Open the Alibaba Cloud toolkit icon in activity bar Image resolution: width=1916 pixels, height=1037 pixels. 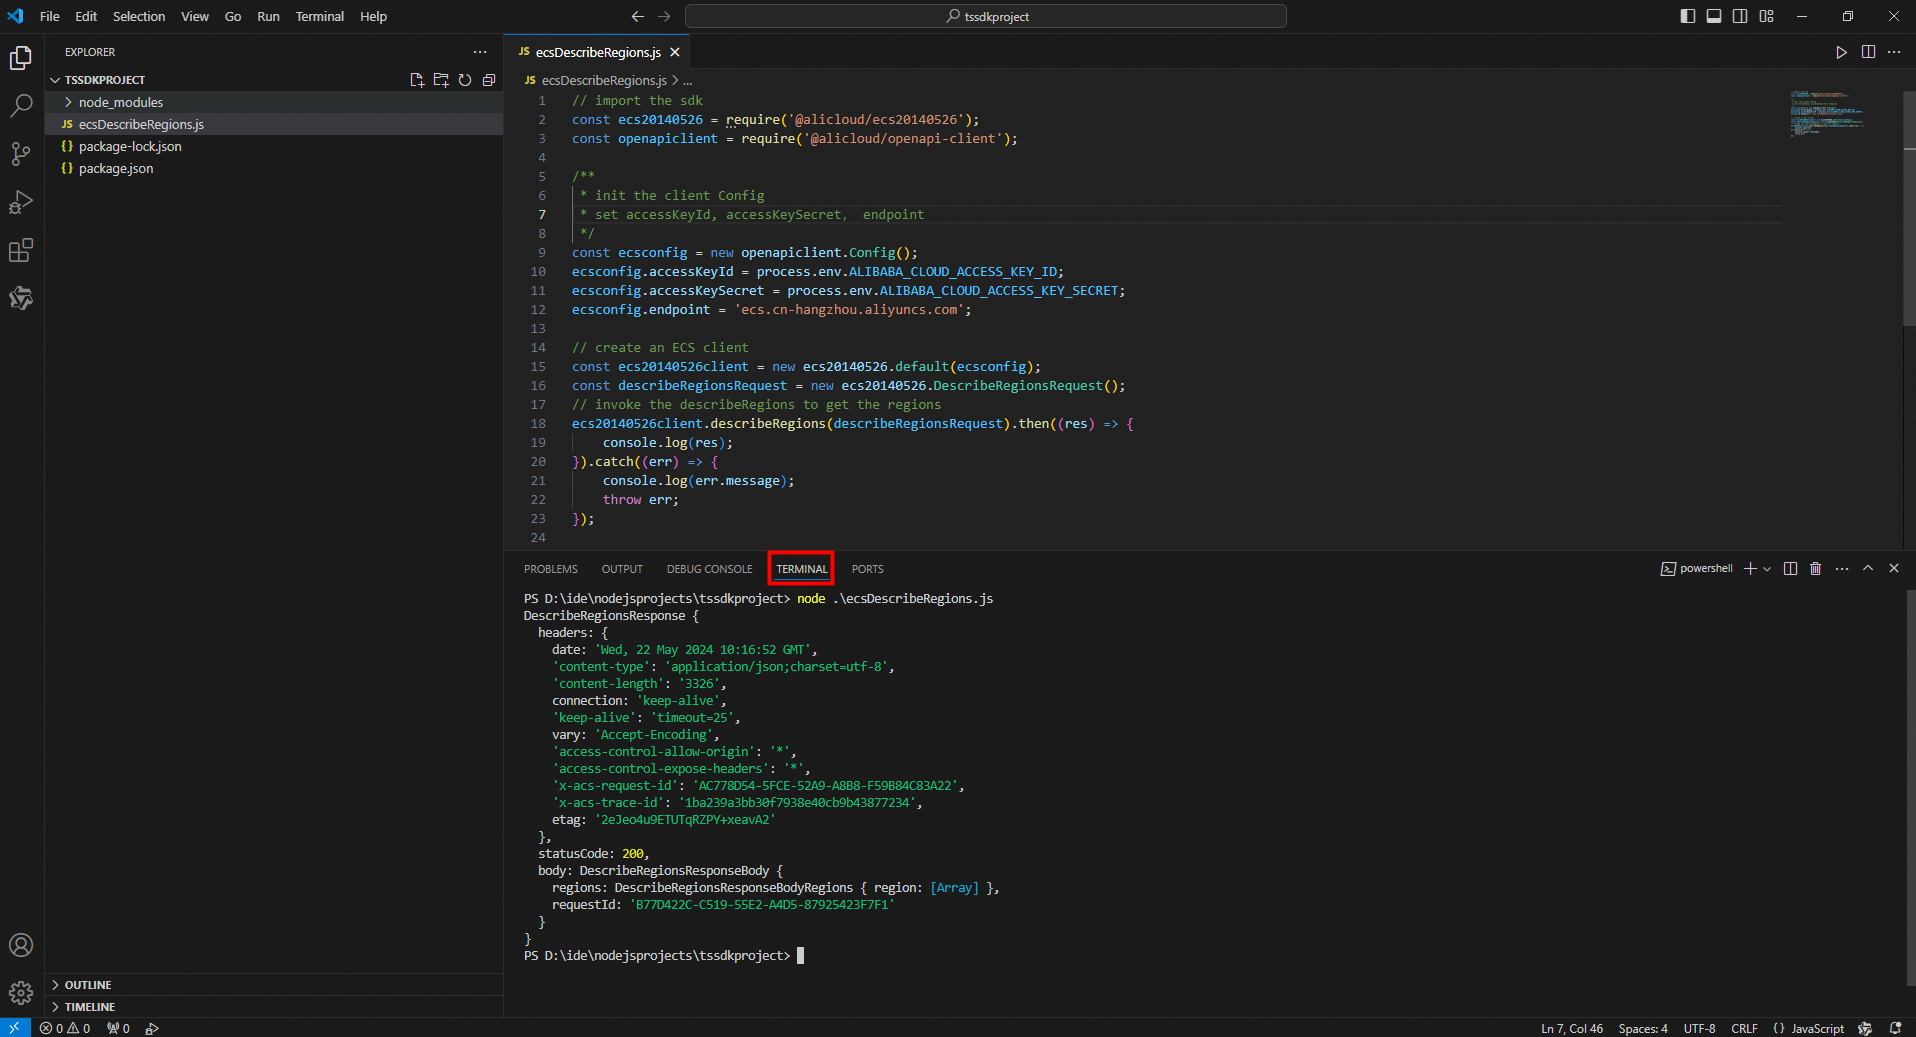pos(21,298)
